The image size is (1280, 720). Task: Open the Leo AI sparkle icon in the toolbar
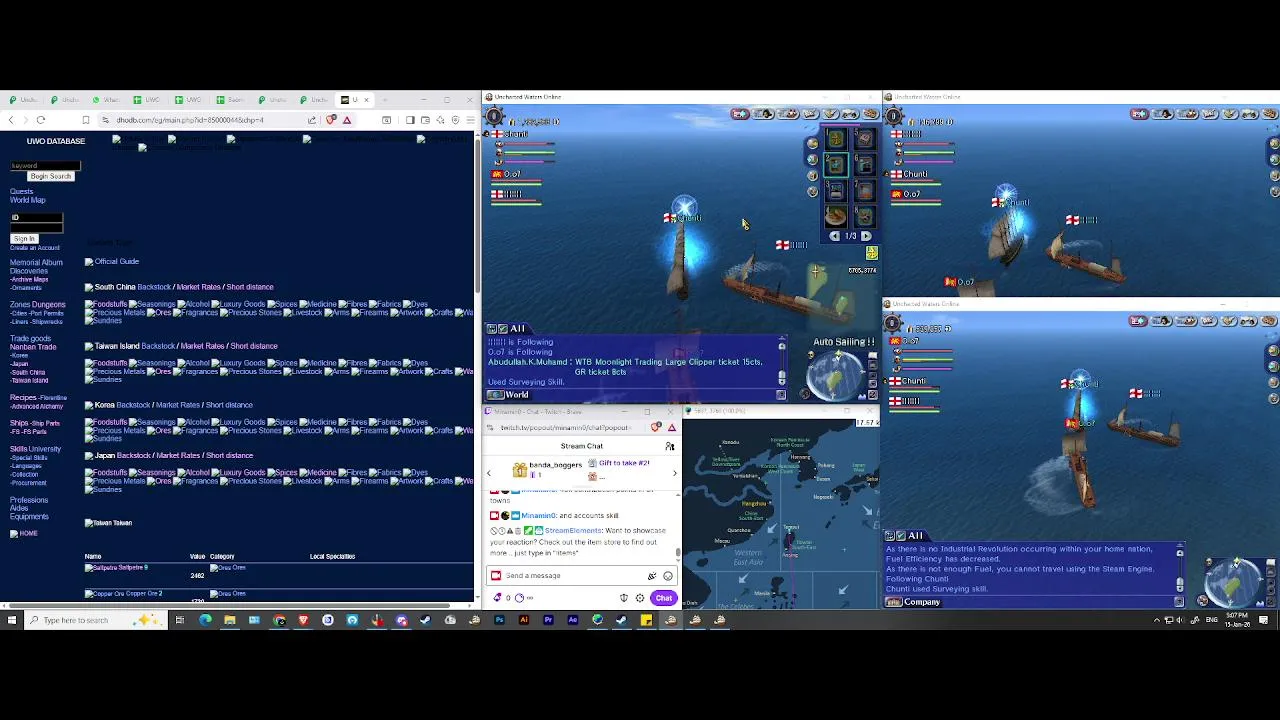coord(440,120)
